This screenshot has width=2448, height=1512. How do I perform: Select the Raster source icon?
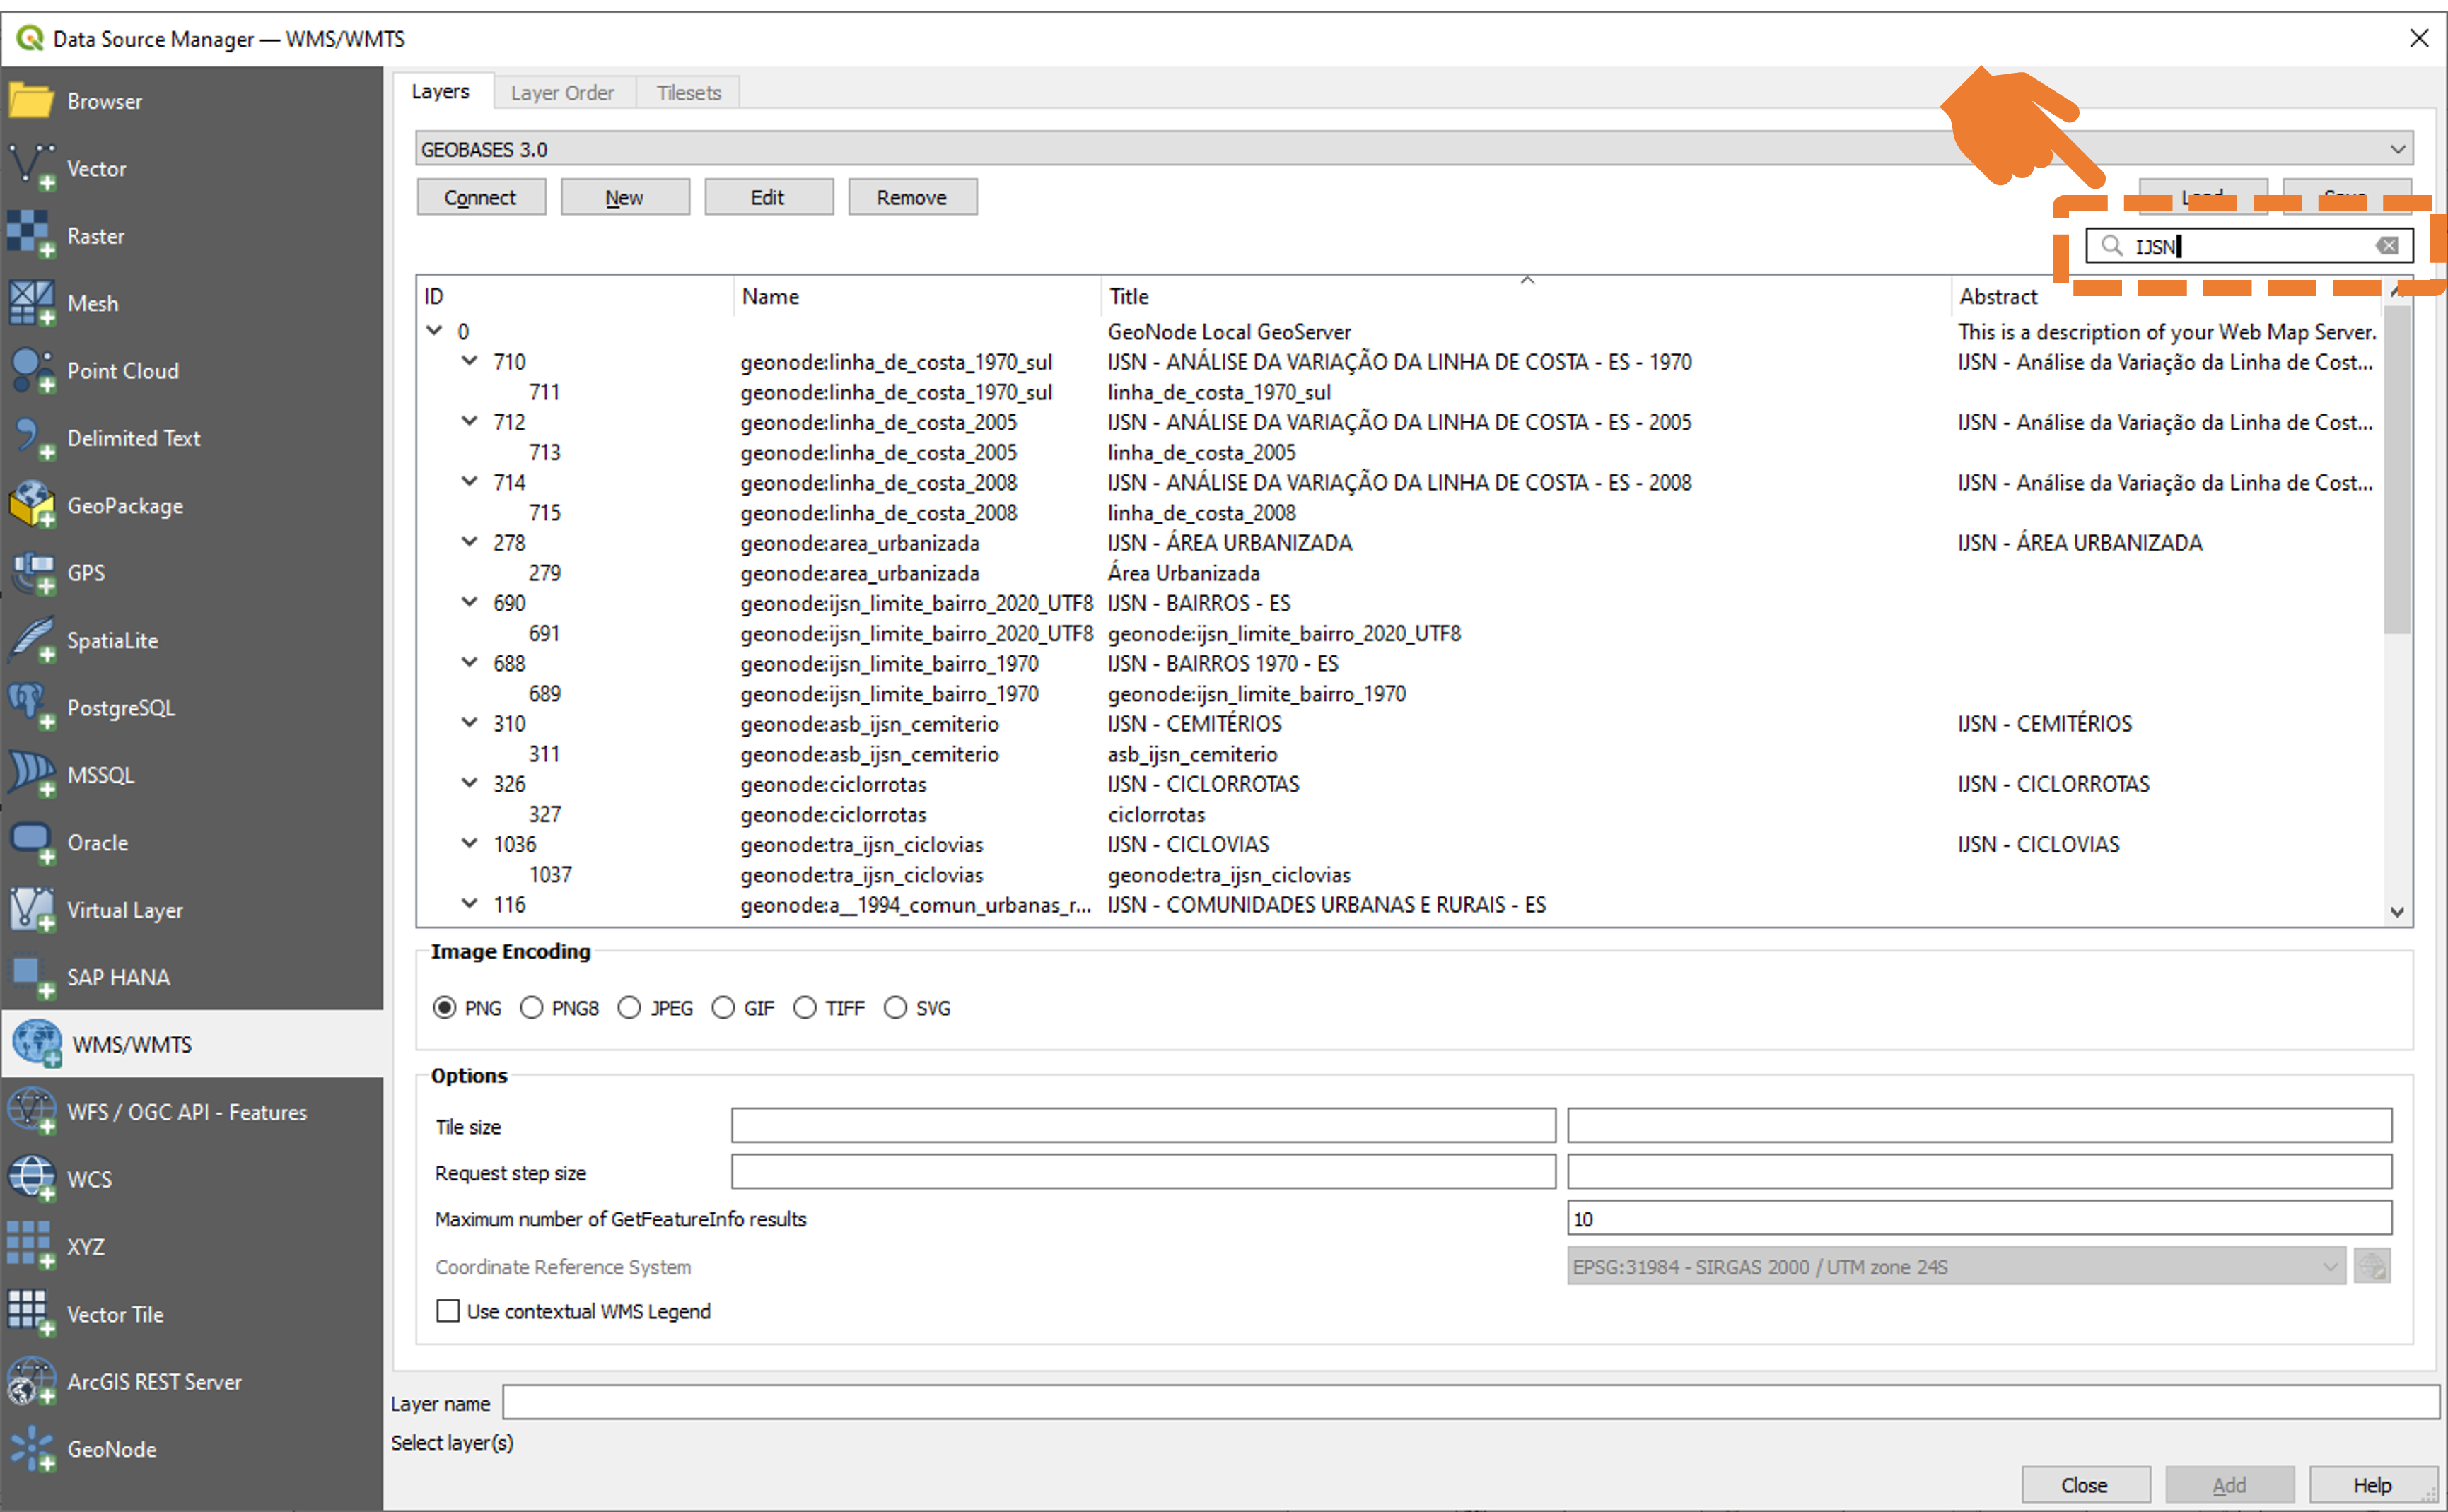(31, 235)
